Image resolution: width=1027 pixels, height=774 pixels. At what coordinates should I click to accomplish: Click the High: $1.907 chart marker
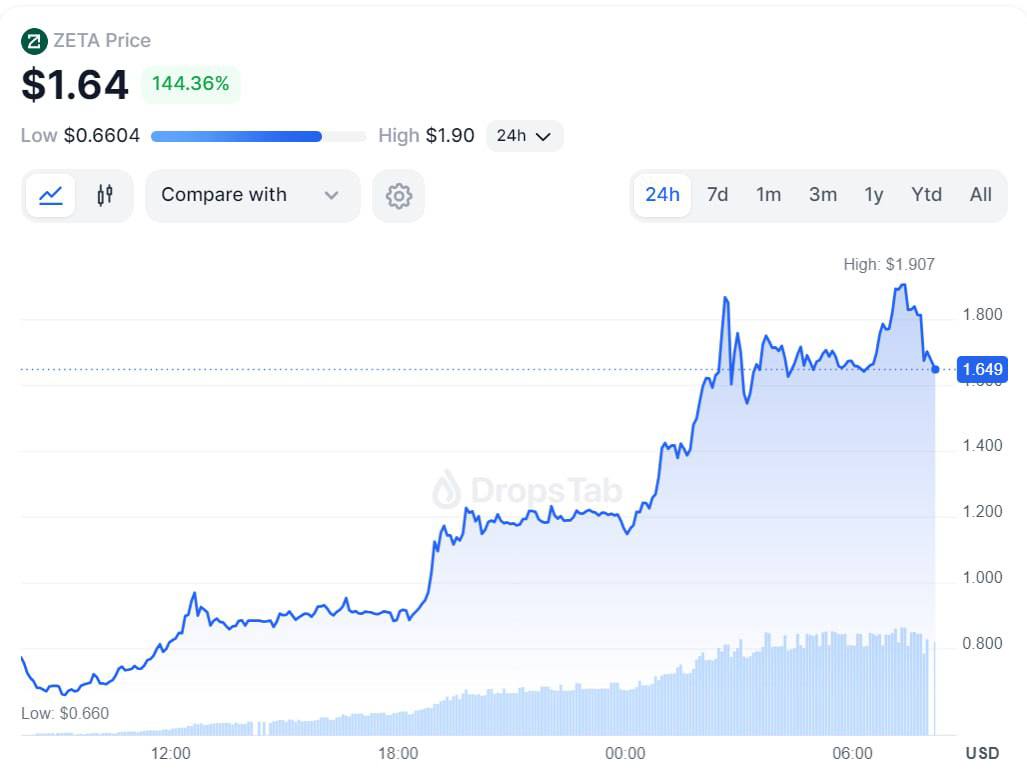coord(888,265)
